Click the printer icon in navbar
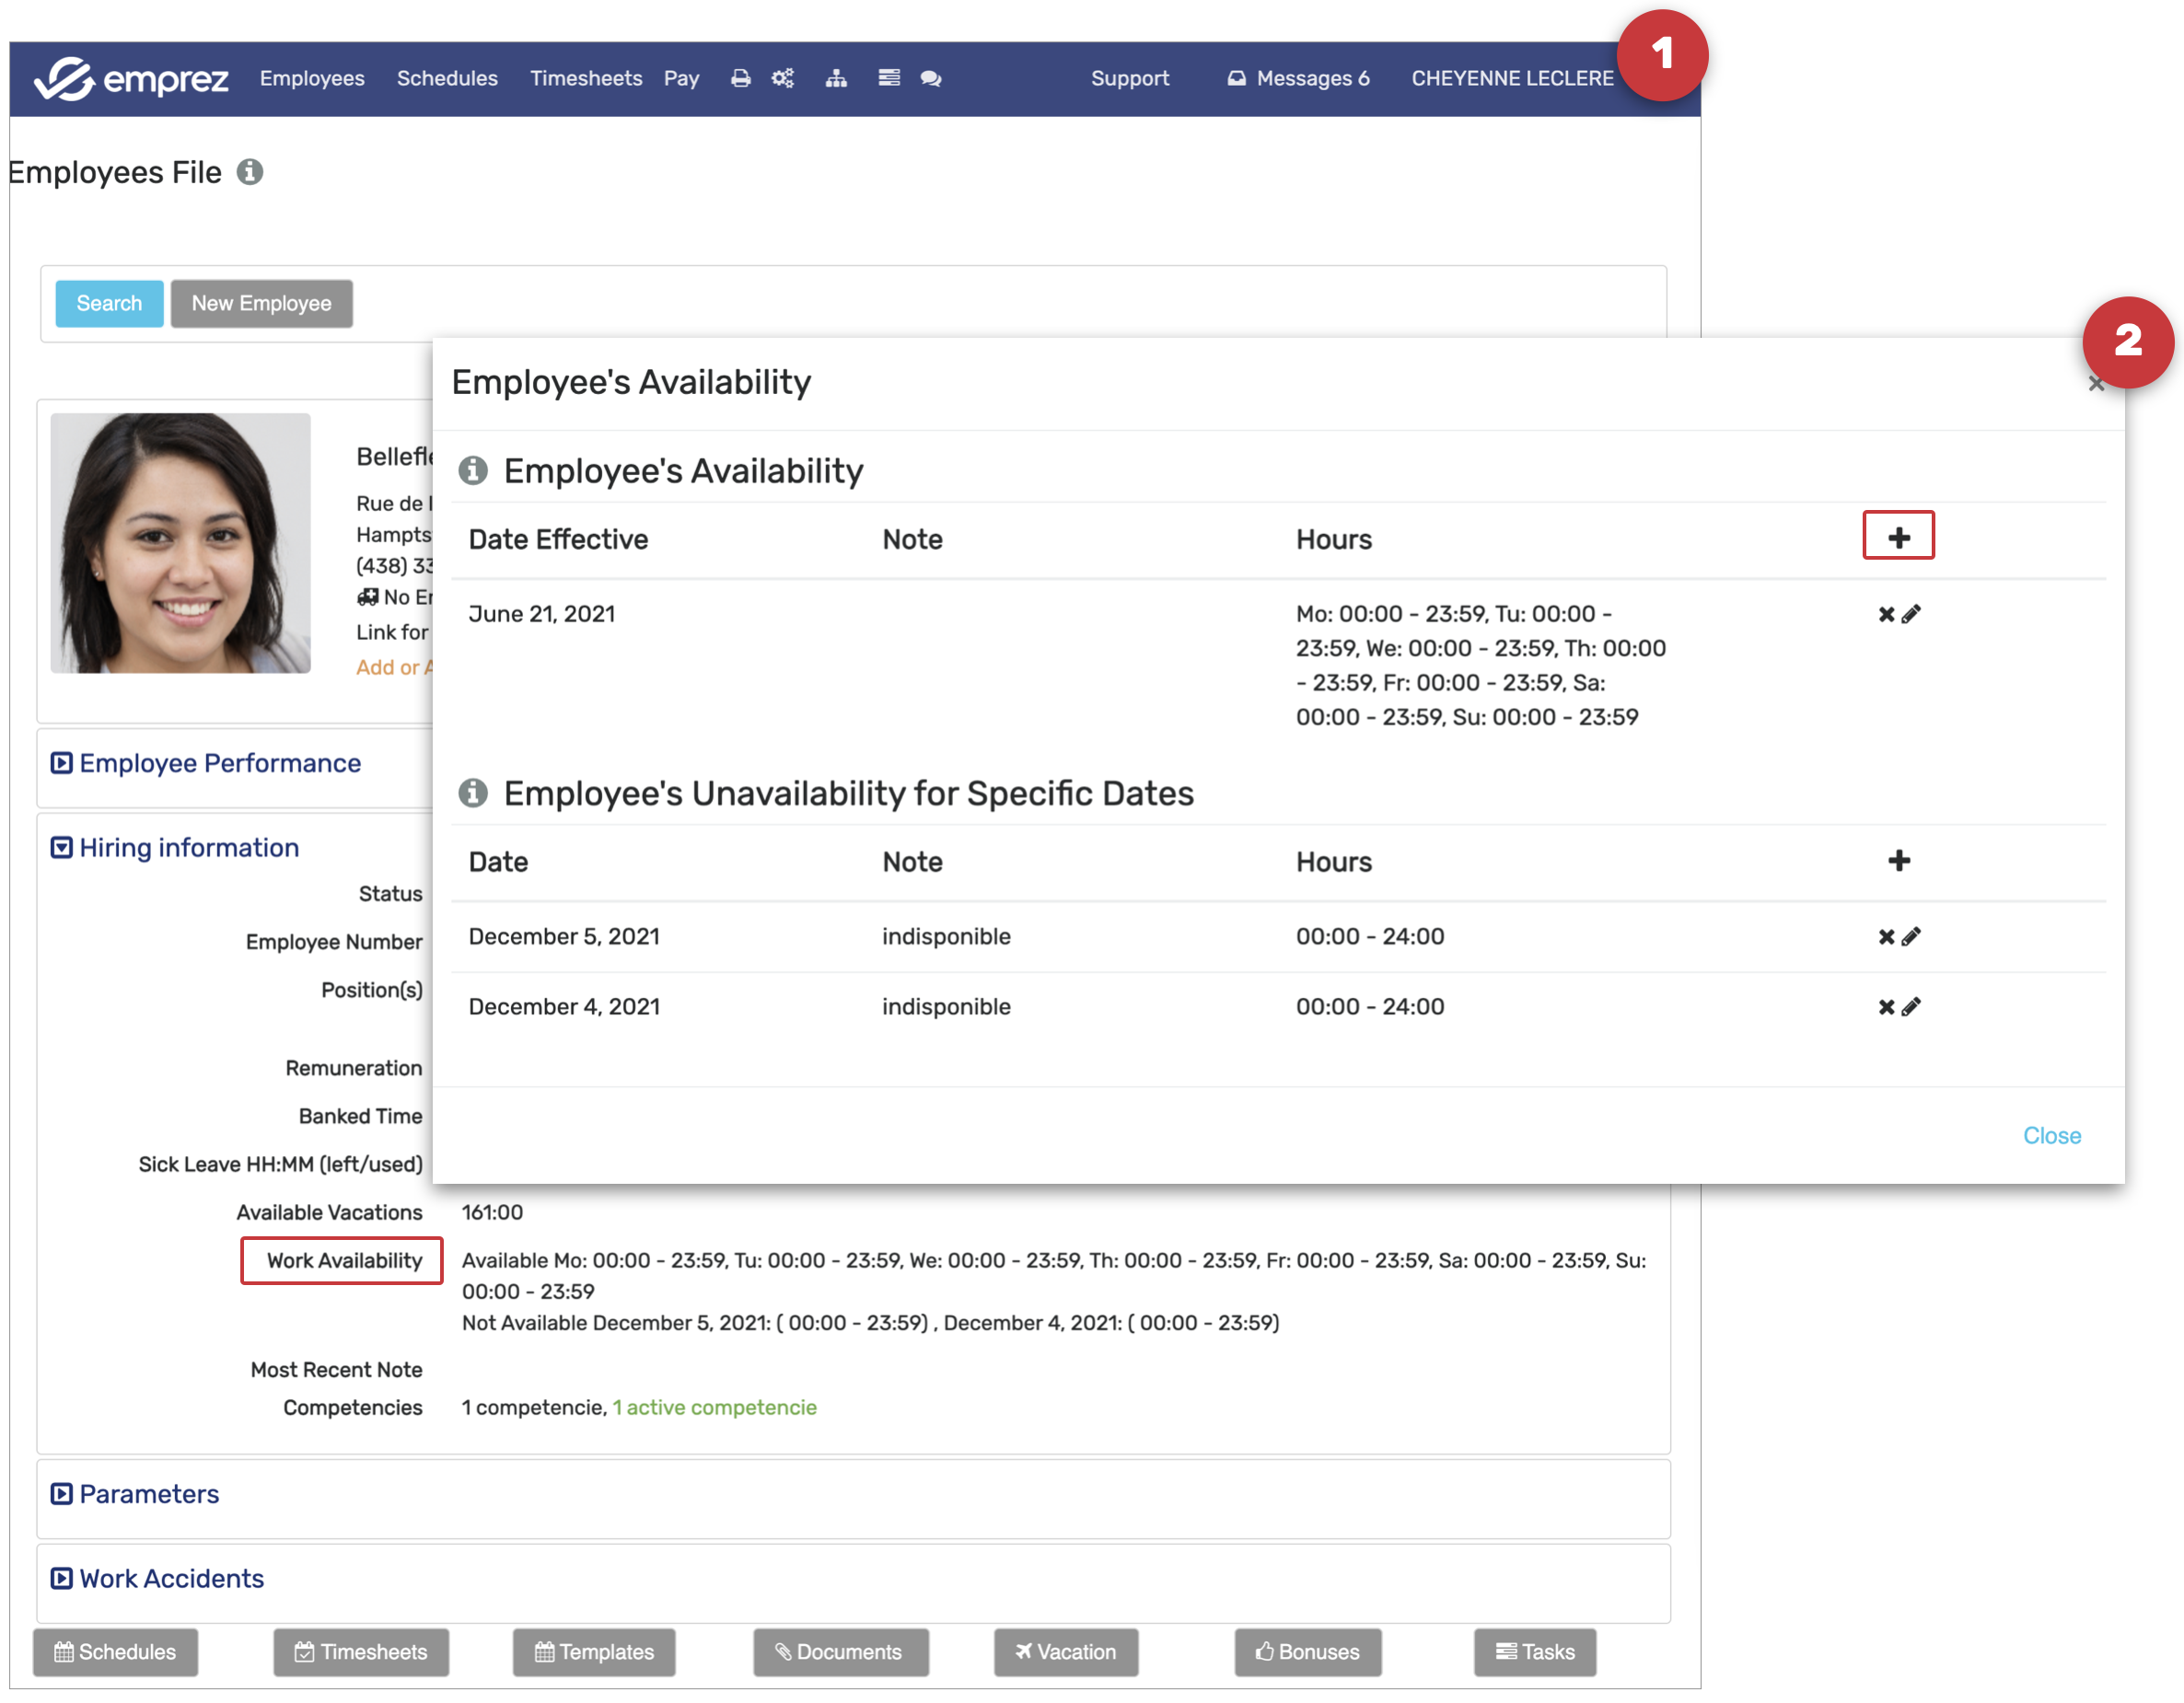This screenshot has height=1703, width=2184. coord(740,78)
